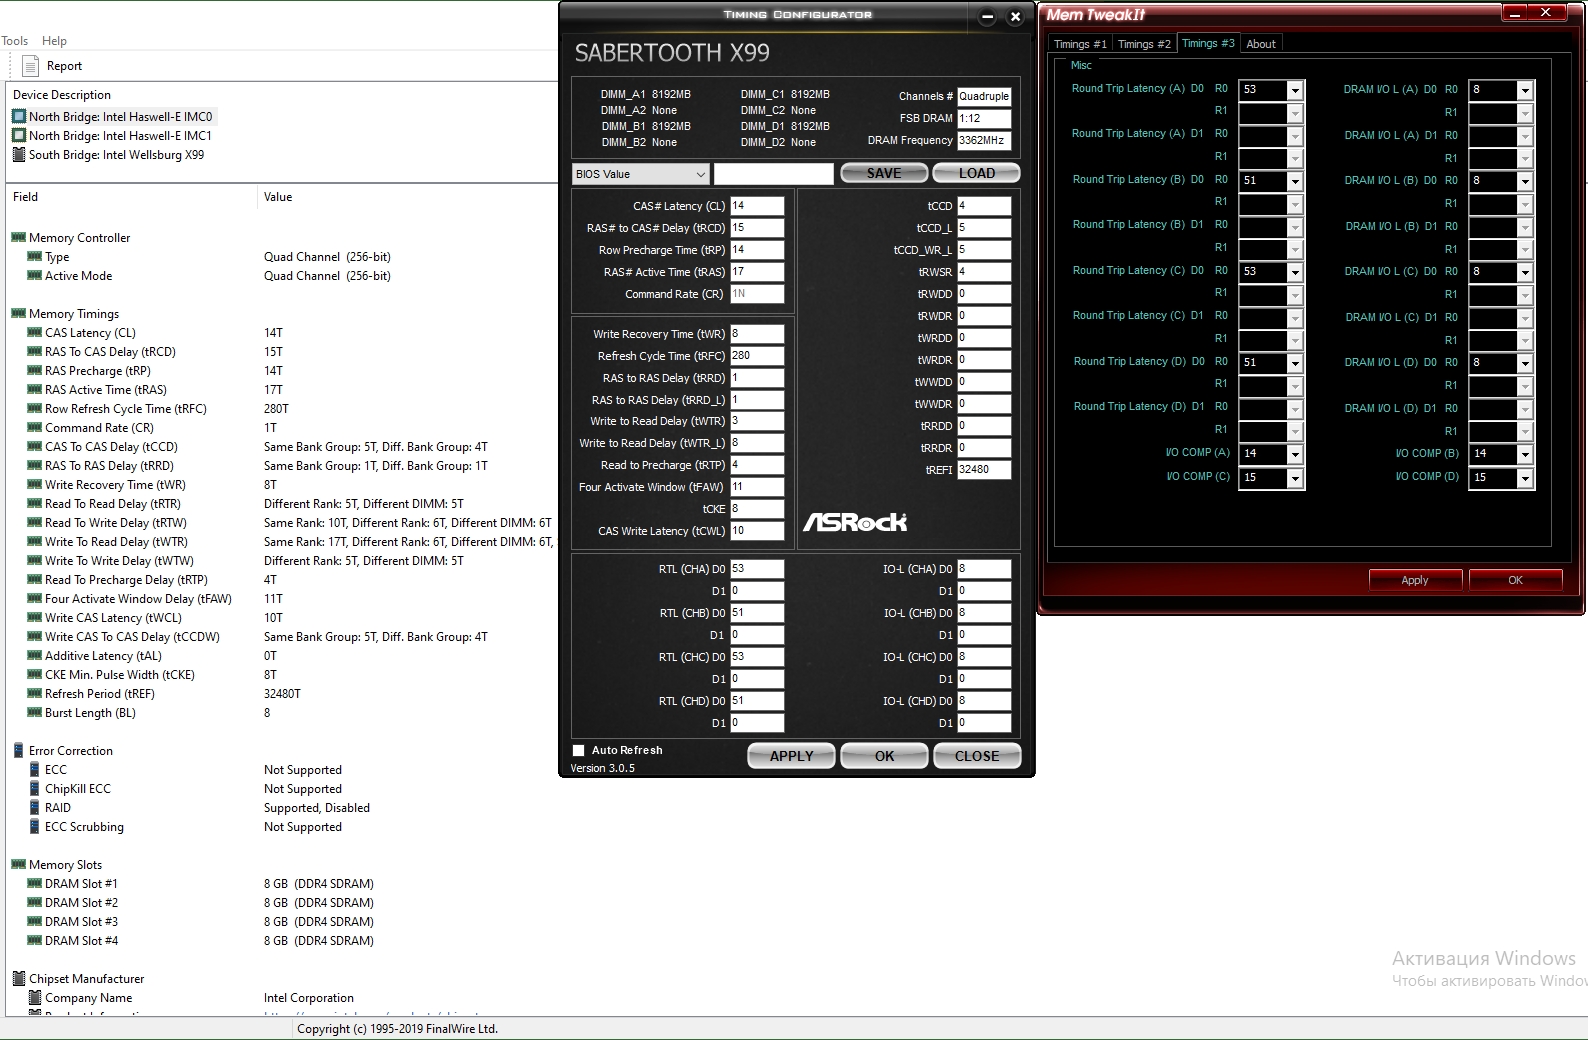
Task: Toggle Auto Refresh checkbox in Timing Configurator
Action: [578, 750]
